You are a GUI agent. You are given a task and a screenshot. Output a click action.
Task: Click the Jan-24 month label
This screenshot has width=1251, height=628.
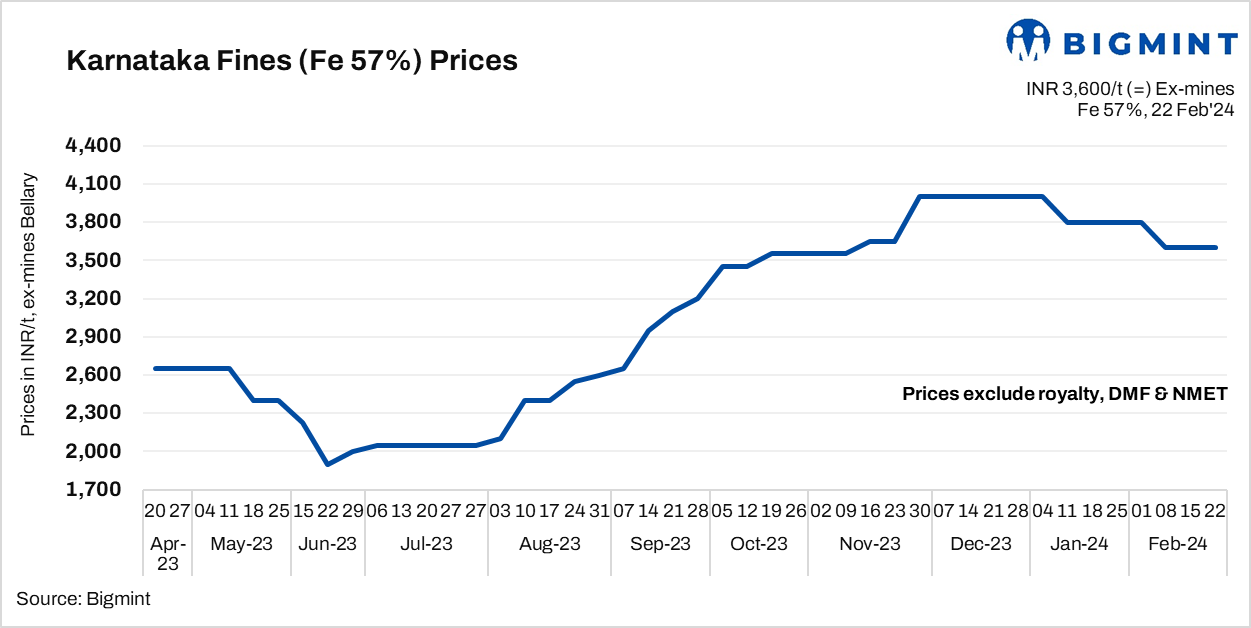pyautogui.click(x=1079, y=544)
